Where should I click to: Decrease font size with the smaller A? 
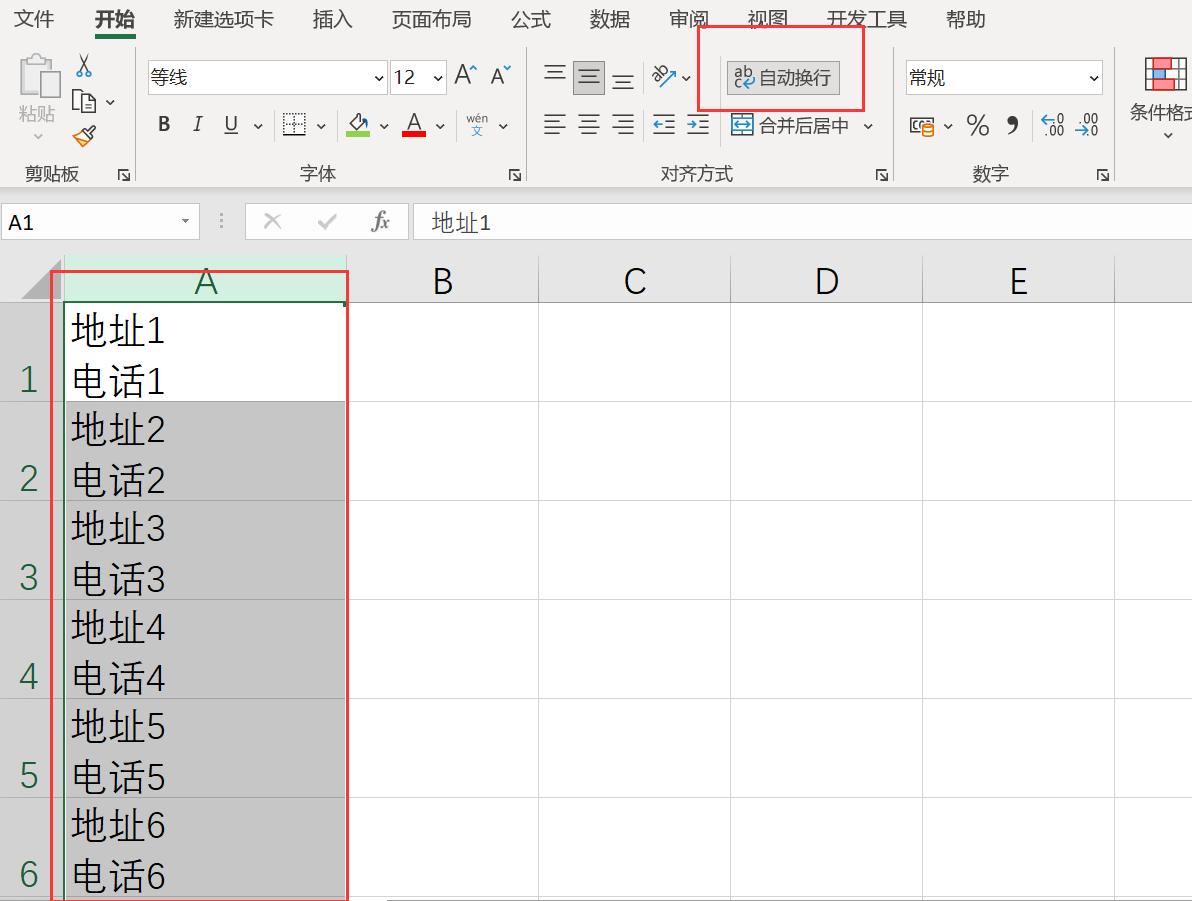500,75
